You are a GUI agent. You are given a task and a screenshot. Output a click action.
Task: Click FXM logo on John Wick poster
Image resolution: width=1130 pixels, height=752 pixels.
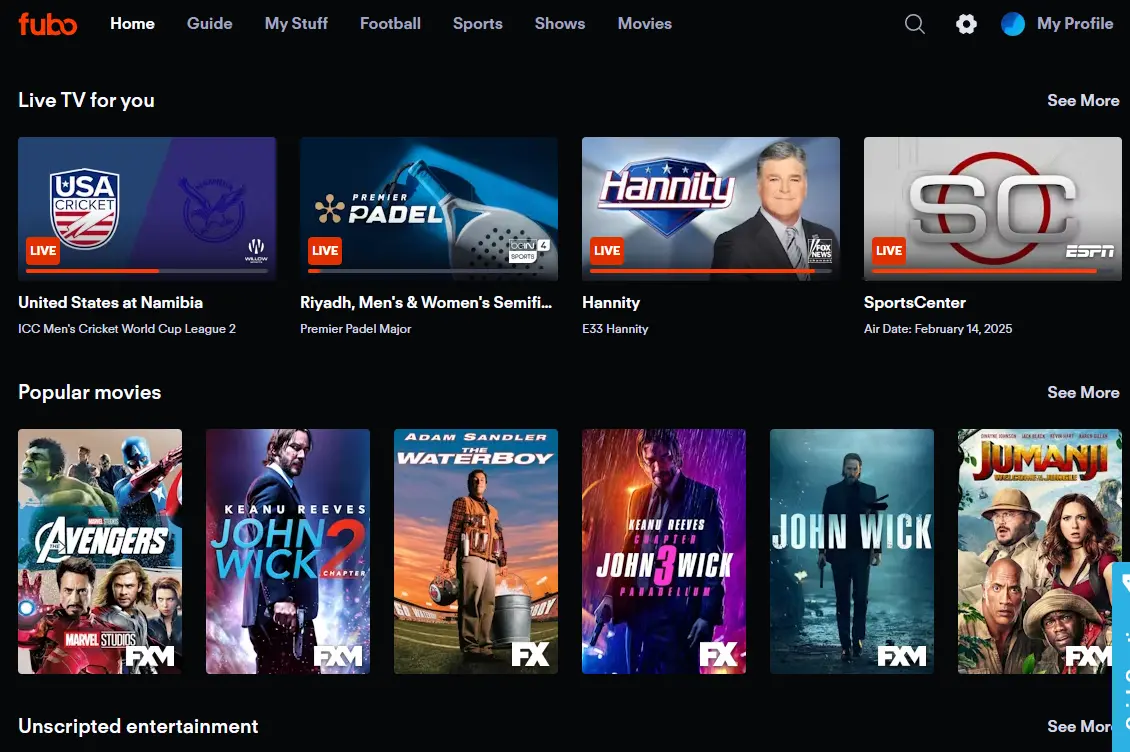pos(902,655)
